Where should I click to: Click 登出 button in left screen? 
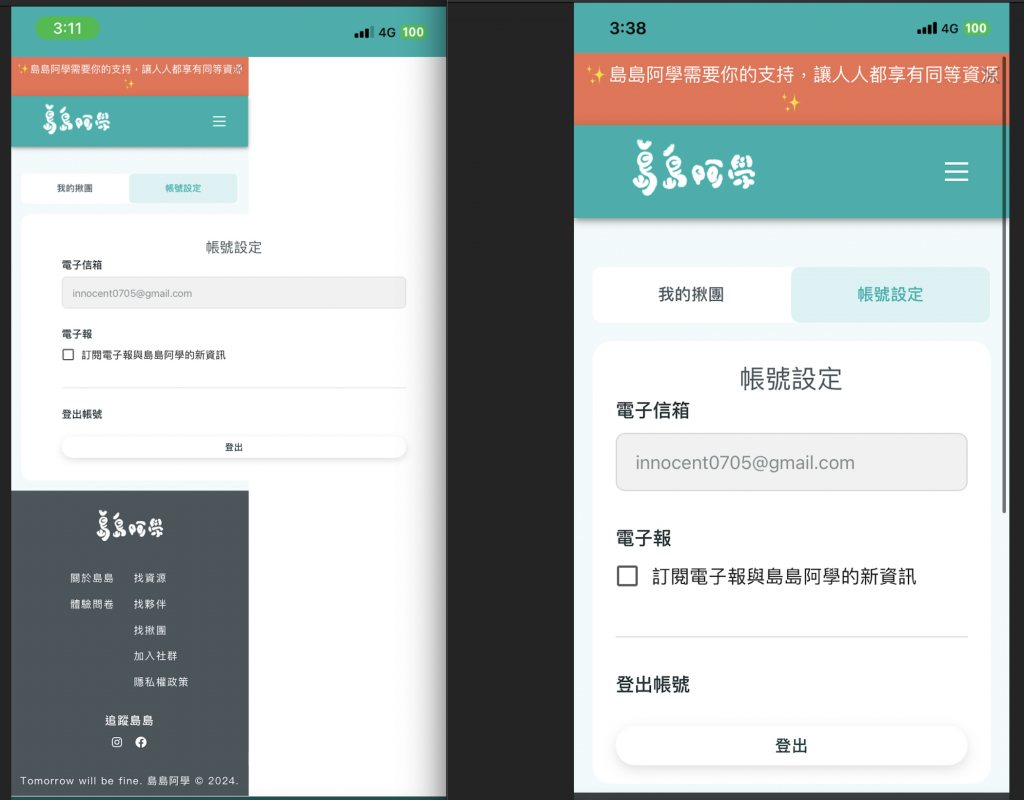tap(234, 447)
